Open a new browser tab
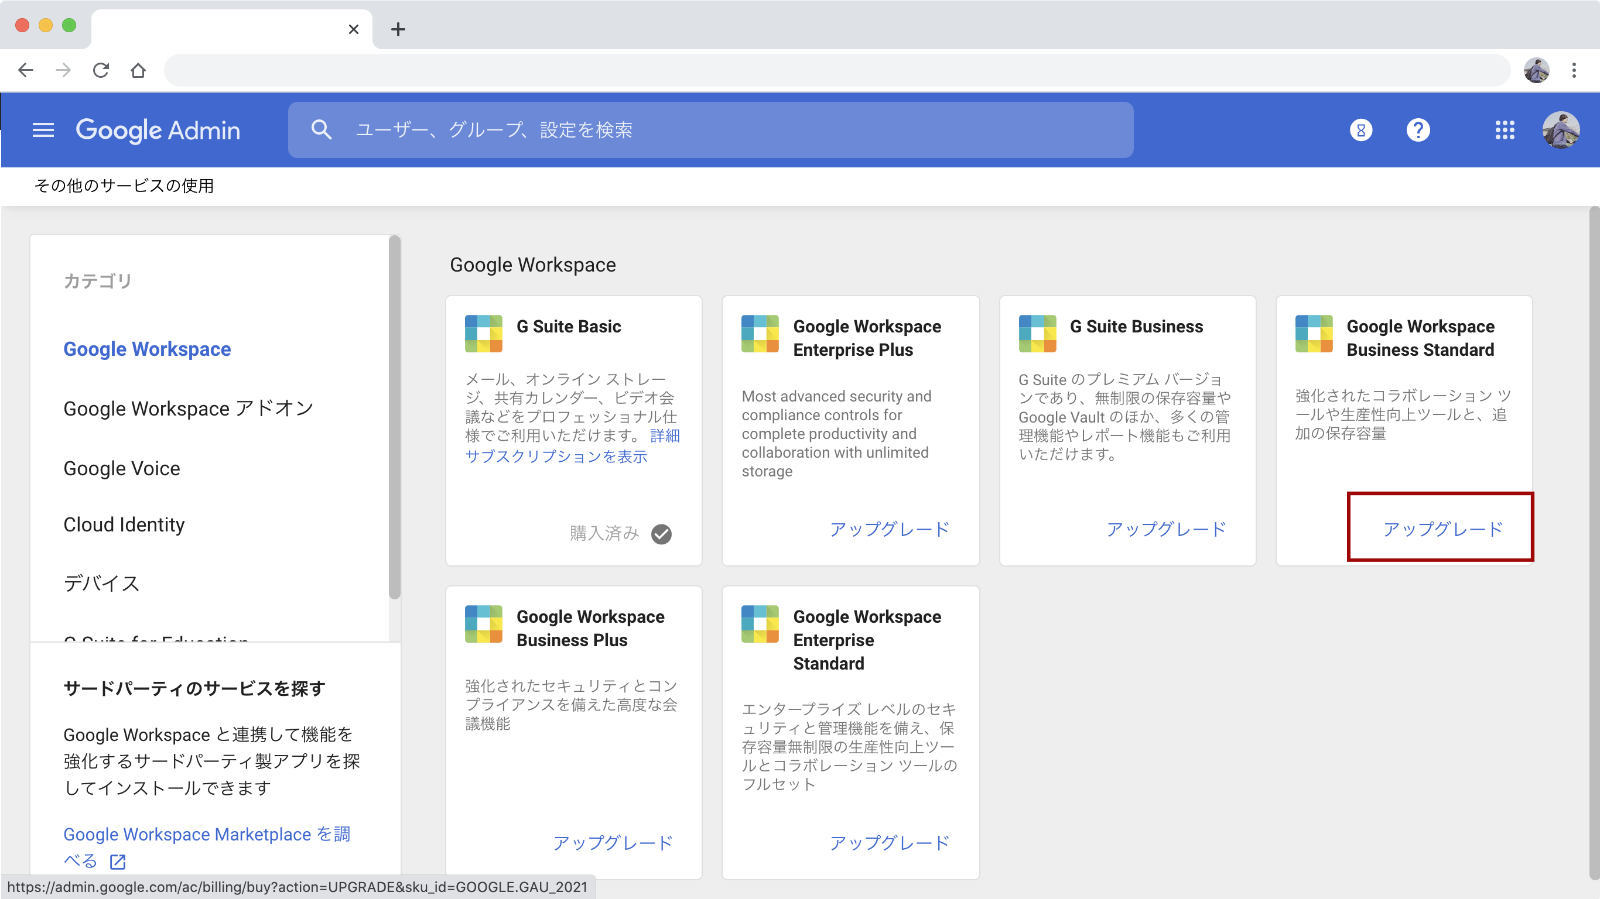Screen dimensions: 1600x899 398,29
